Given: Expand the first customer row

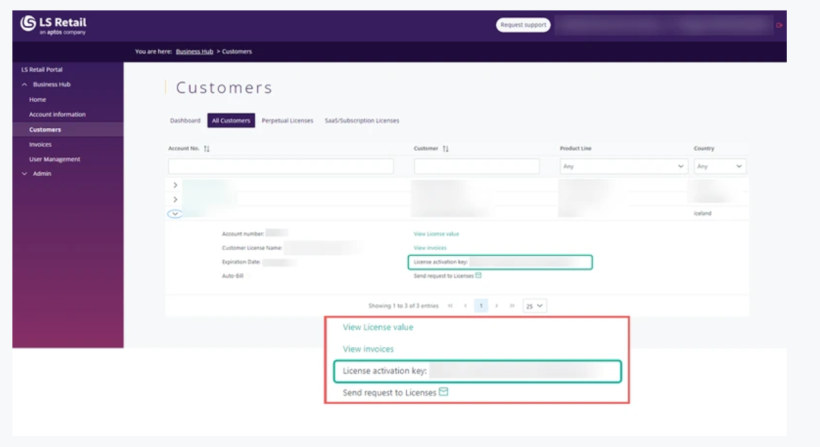Looking at the screenshot, I should click(x=175, y=185).
